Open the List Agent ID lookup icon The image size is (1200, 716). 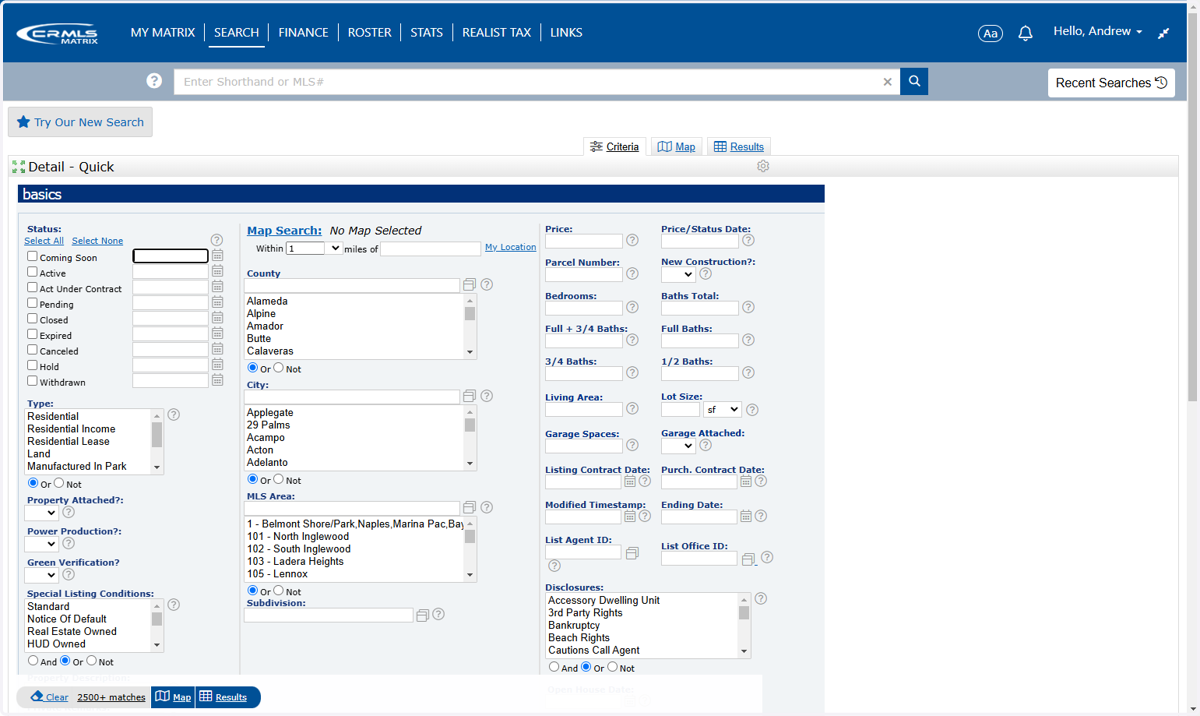(632, 553)
